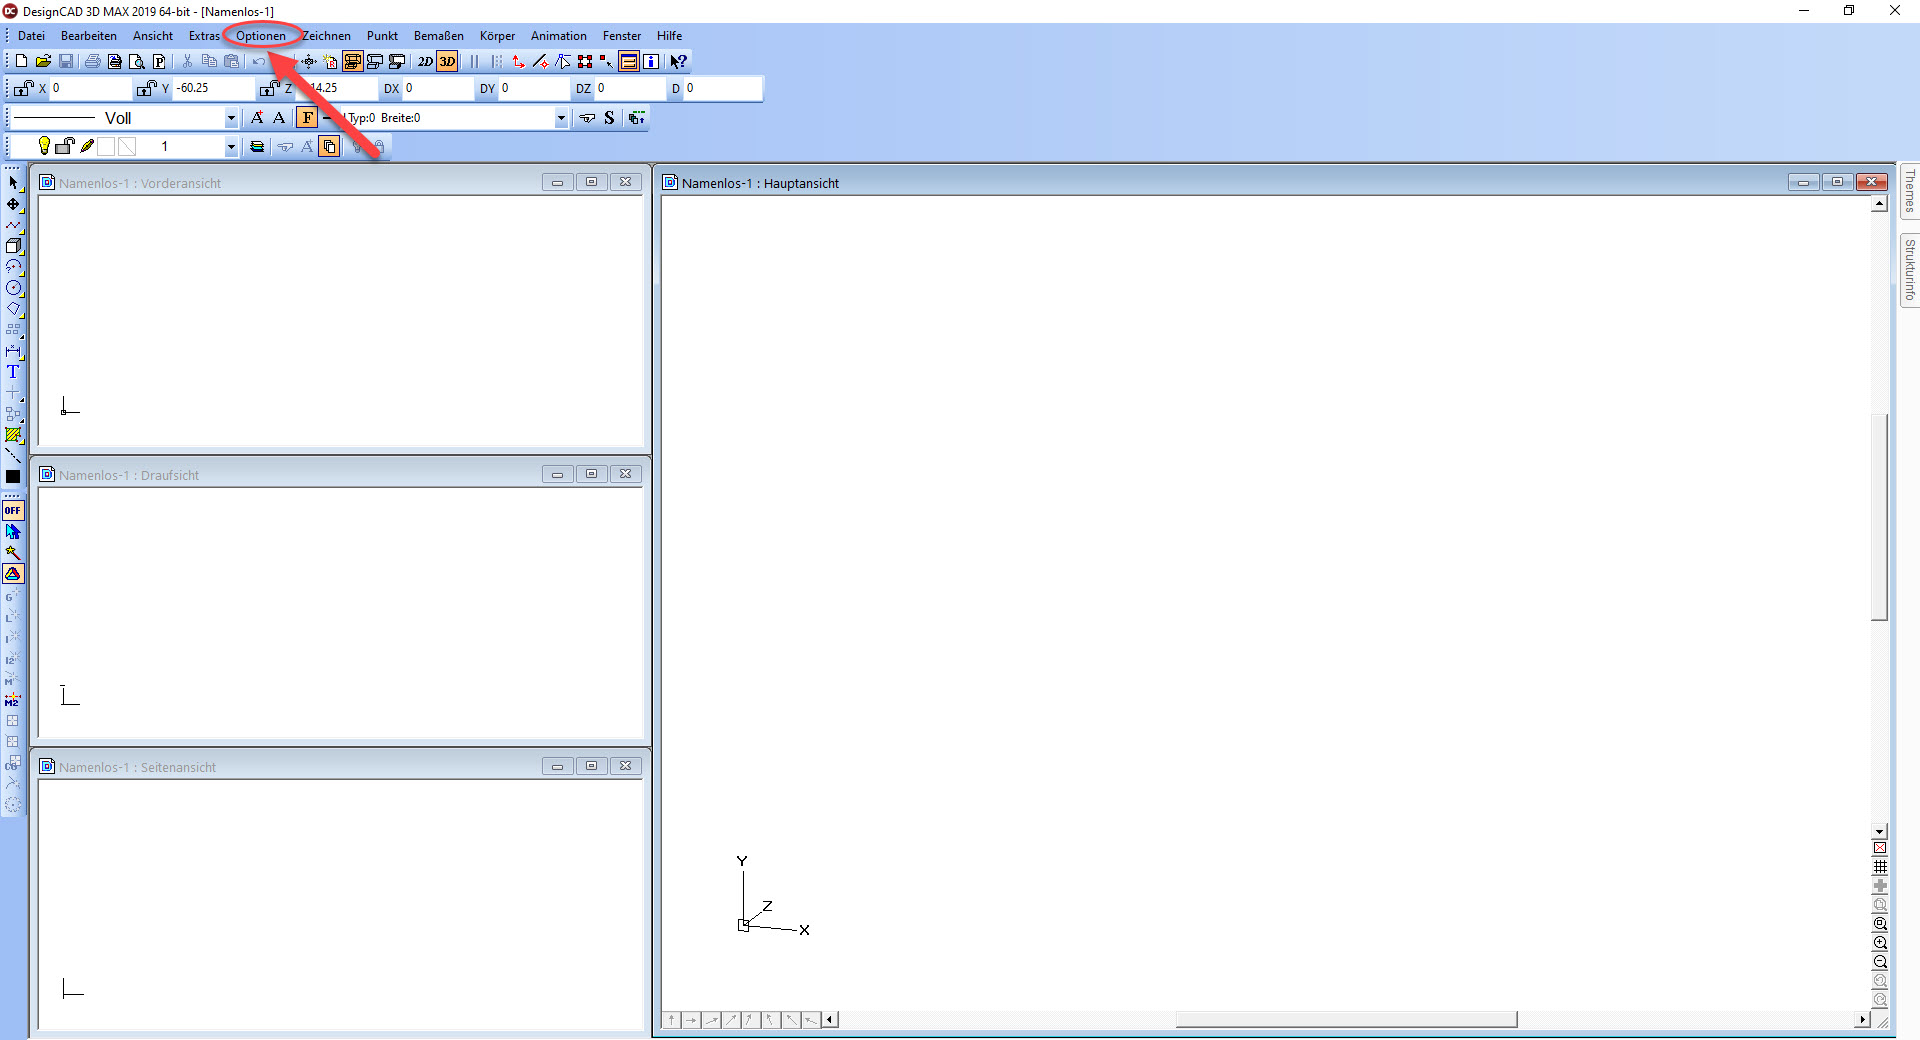Select the 3D box solid tool
Image resolution: width=1920 pixels, height=1040 pixels.
pyautogui.click(x=13, y=246)
